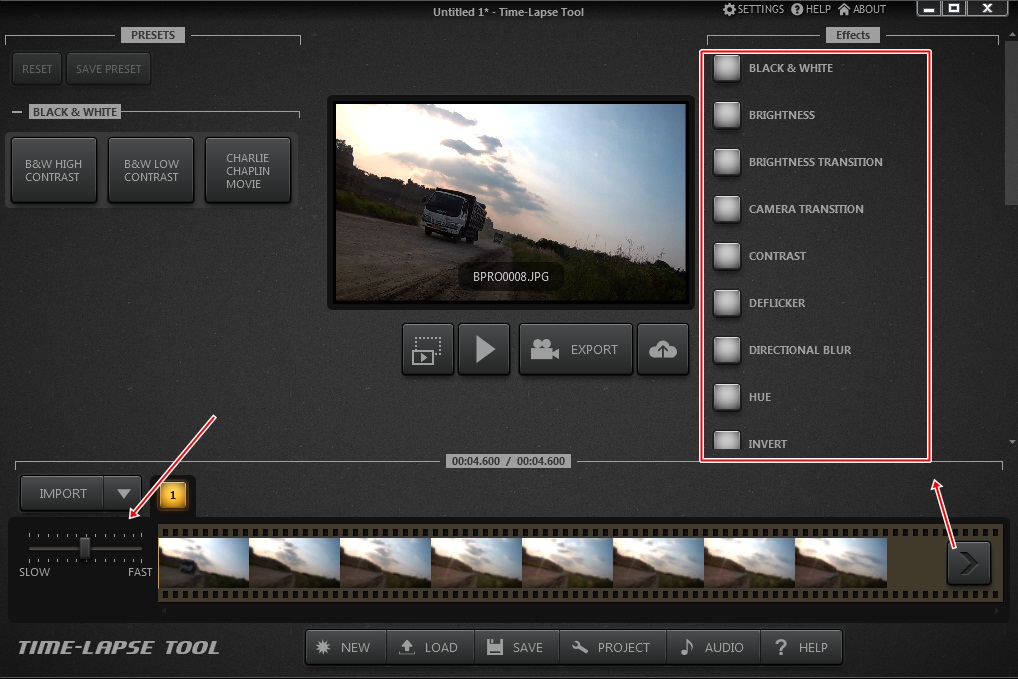This screenshot has width=1018, height=679.
Task: Enable the Directional Blur effect checkbox
Action: tap(726, 350)
